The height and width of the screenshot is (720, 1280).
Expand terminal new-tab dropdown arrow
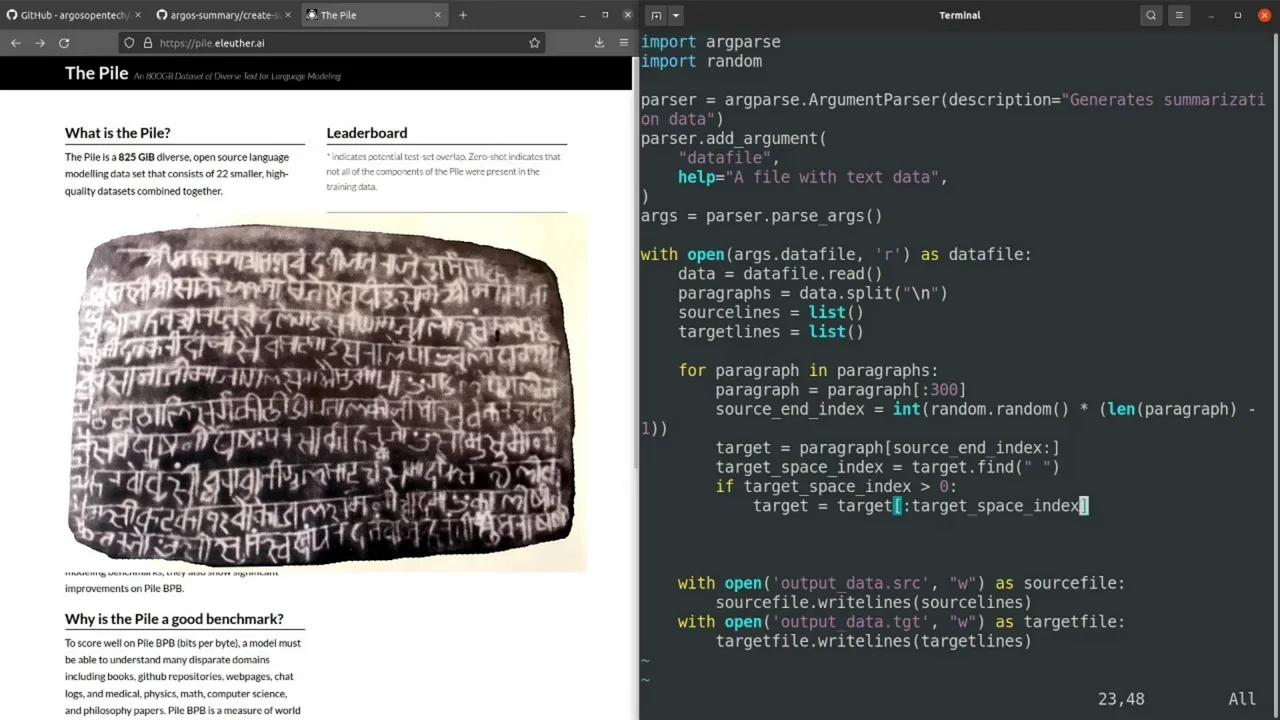(x=676, y=15)
